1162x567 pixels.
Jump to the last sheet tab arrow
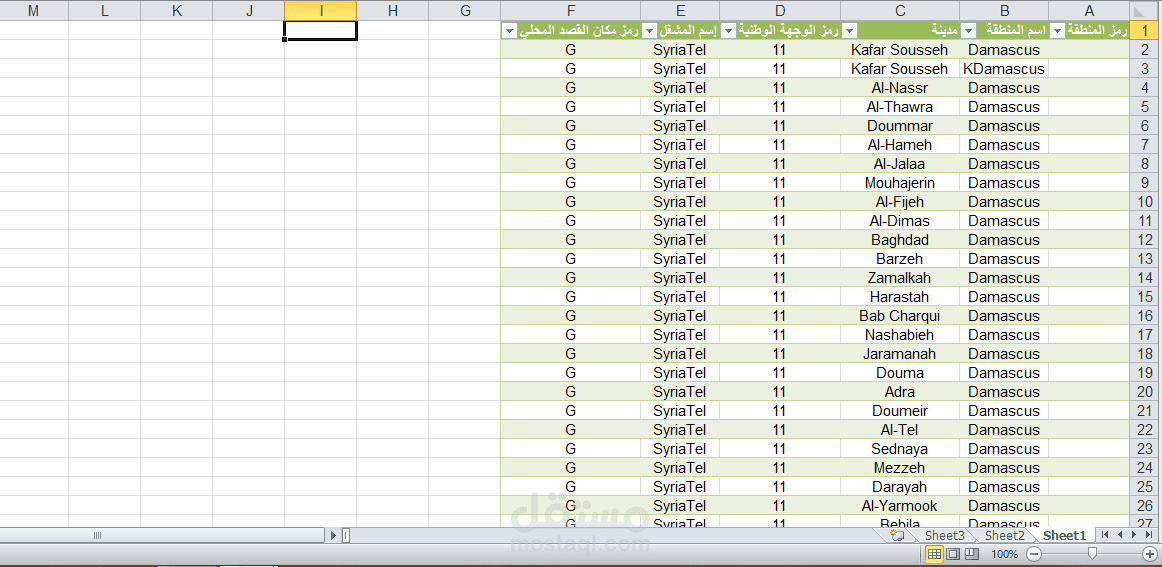click(1148, 535)
